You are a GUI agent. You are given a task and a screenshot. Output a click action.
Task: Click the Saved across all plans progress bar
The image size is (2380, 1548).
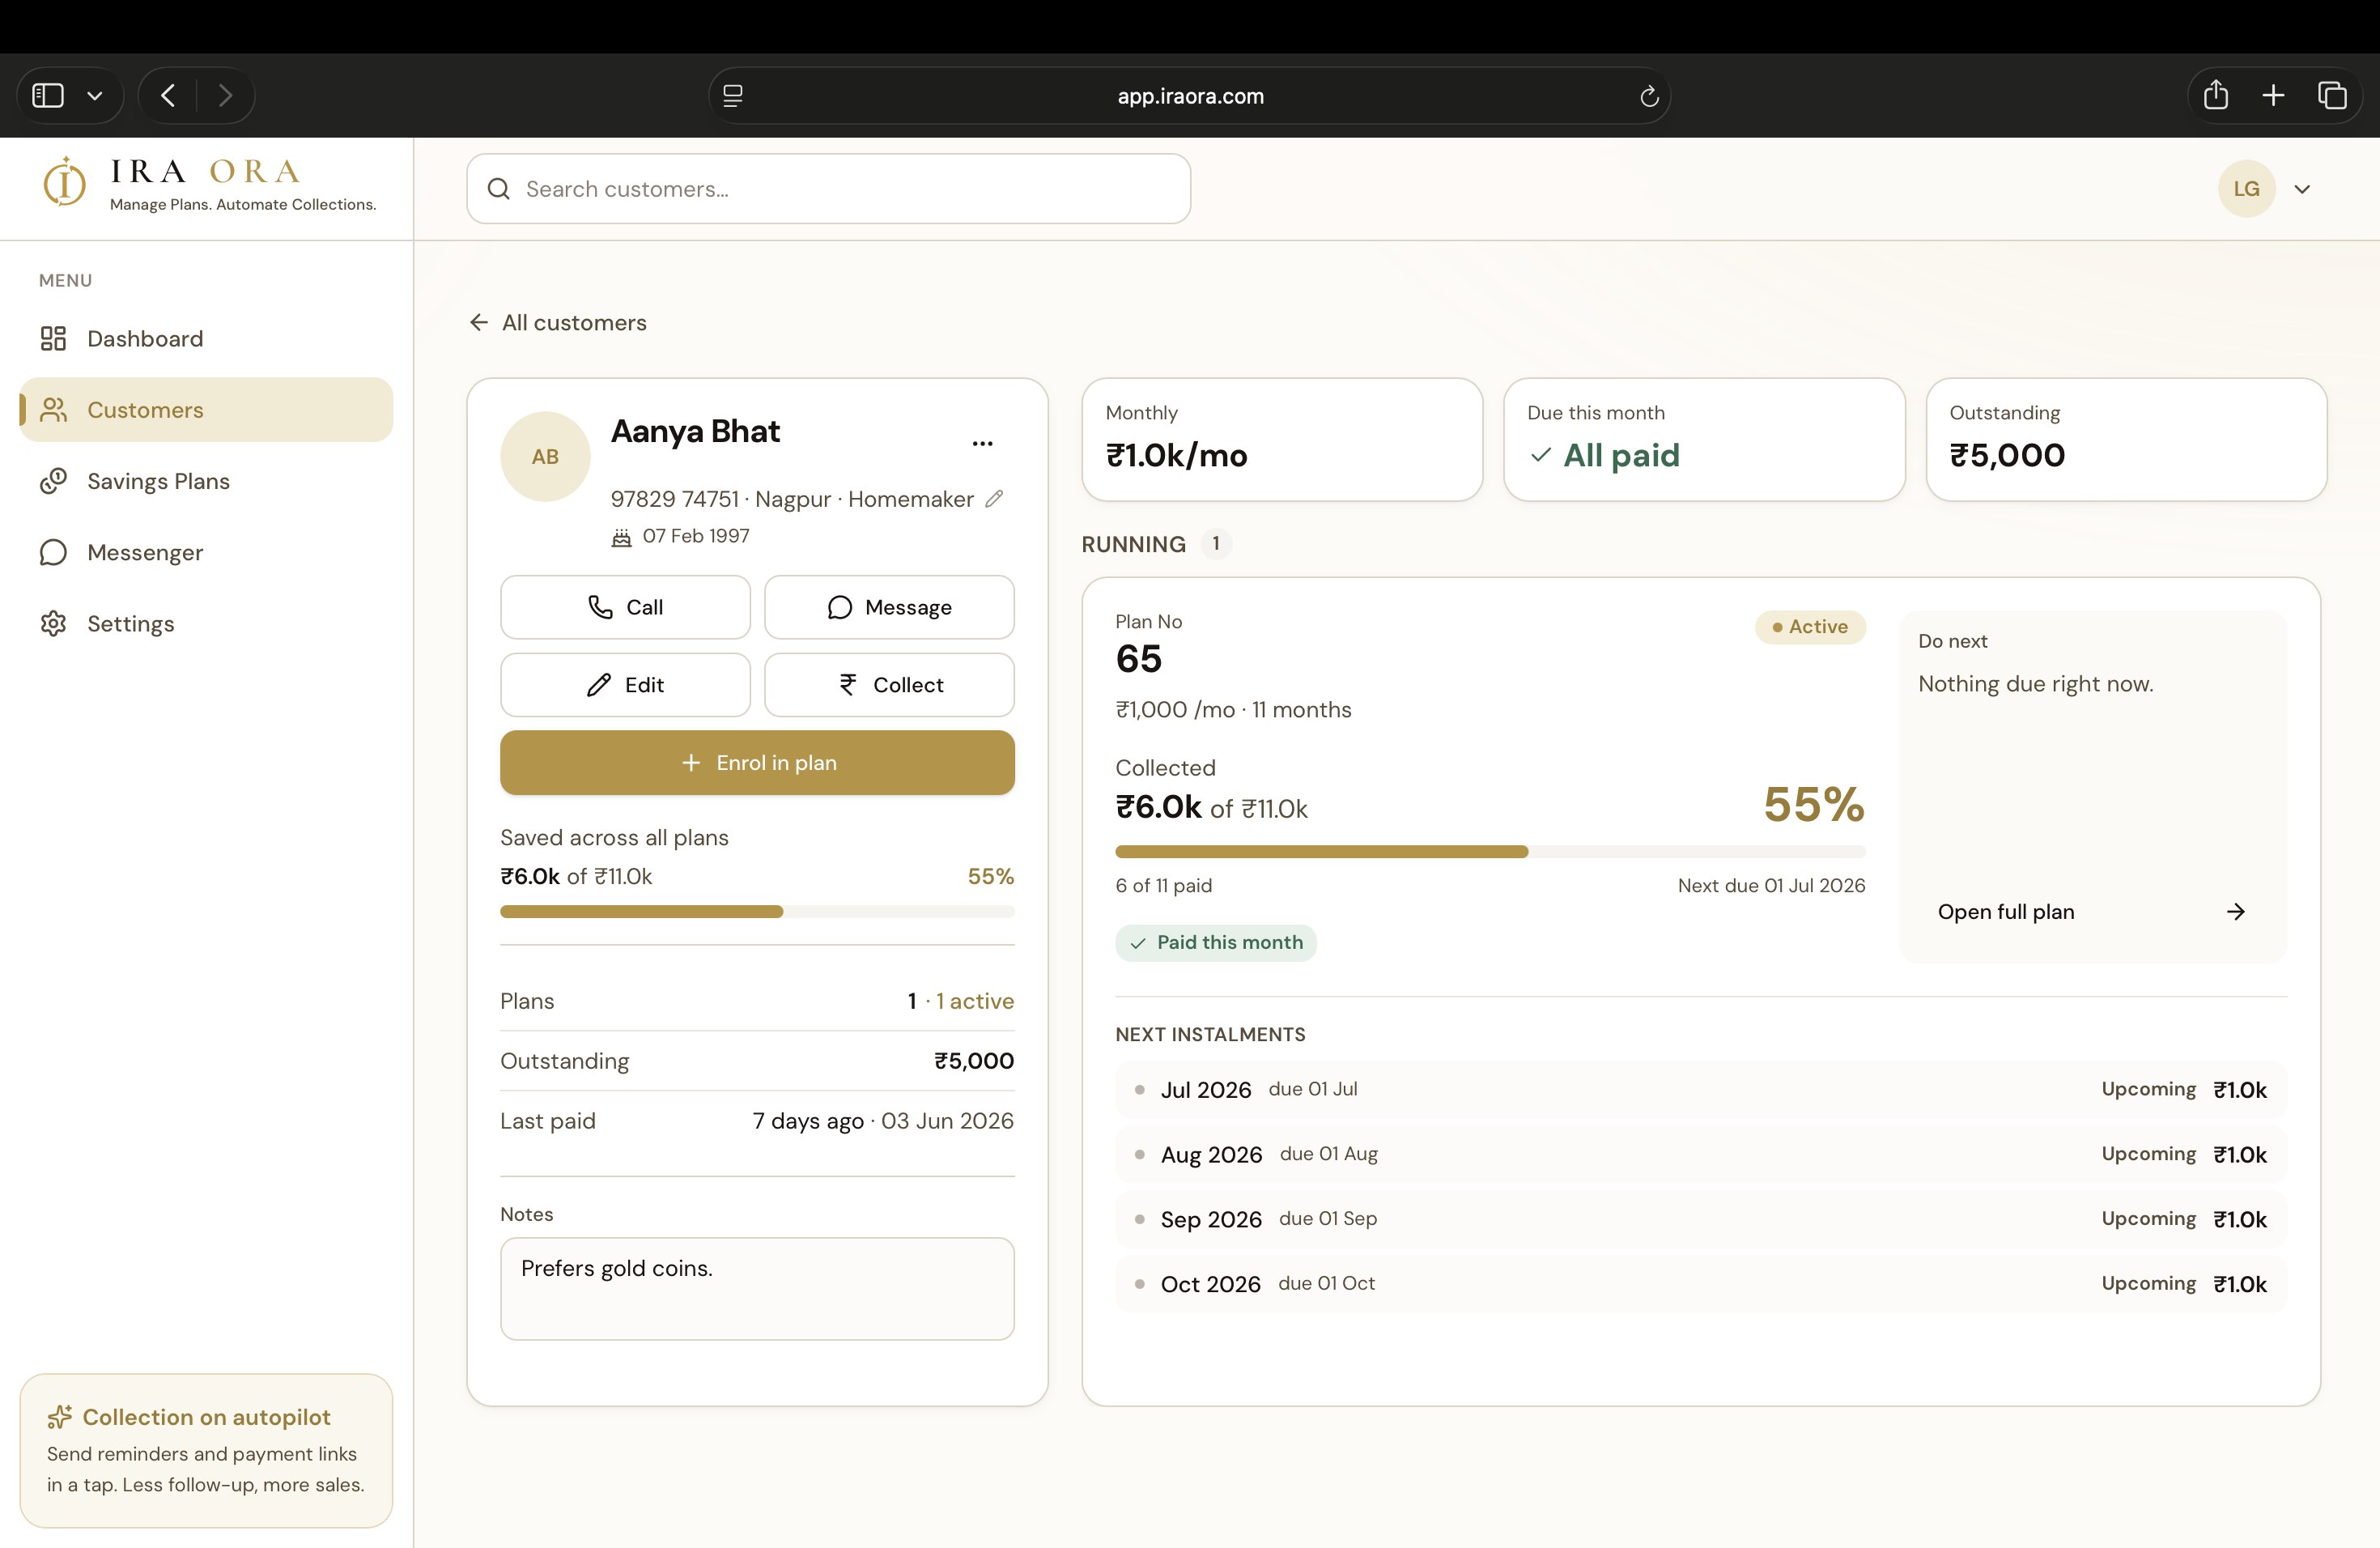[x=757, y=911]
